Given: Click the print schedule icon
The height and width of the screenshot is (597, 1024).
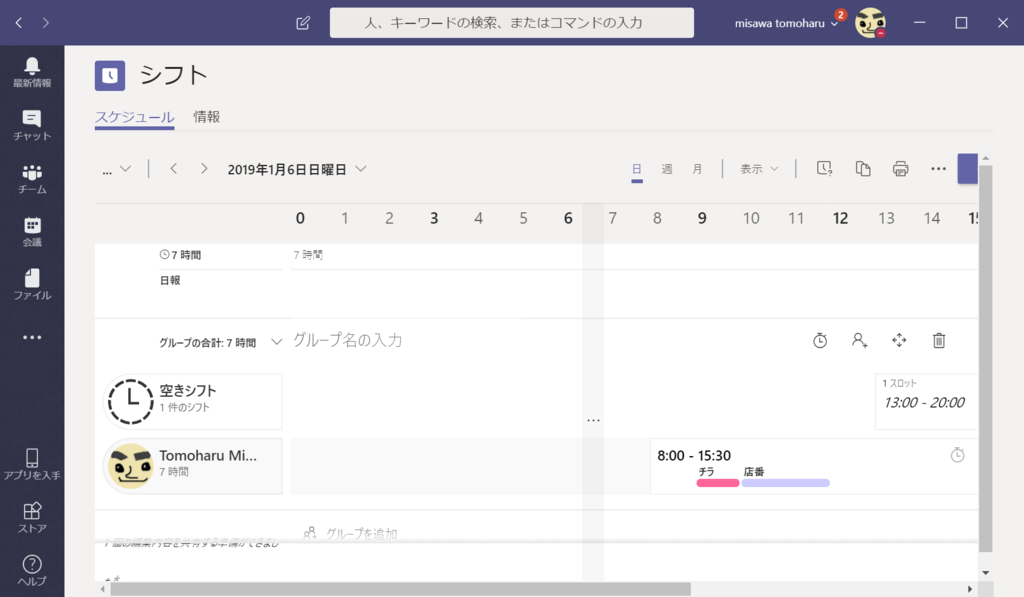Looking at the screenshot, I should tap(900, 168).
